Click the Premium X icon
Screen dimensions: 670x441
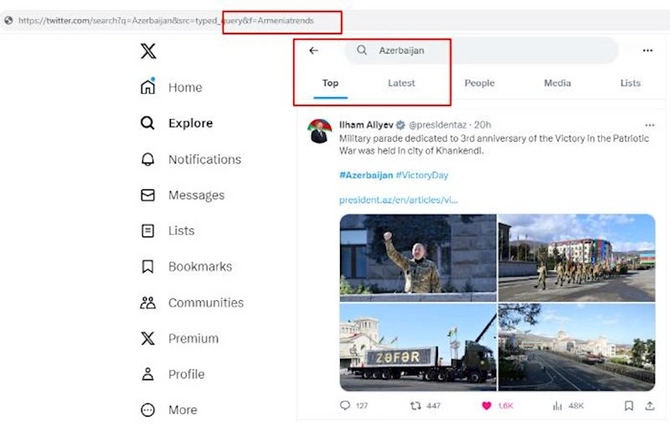(x=148, y=338)
